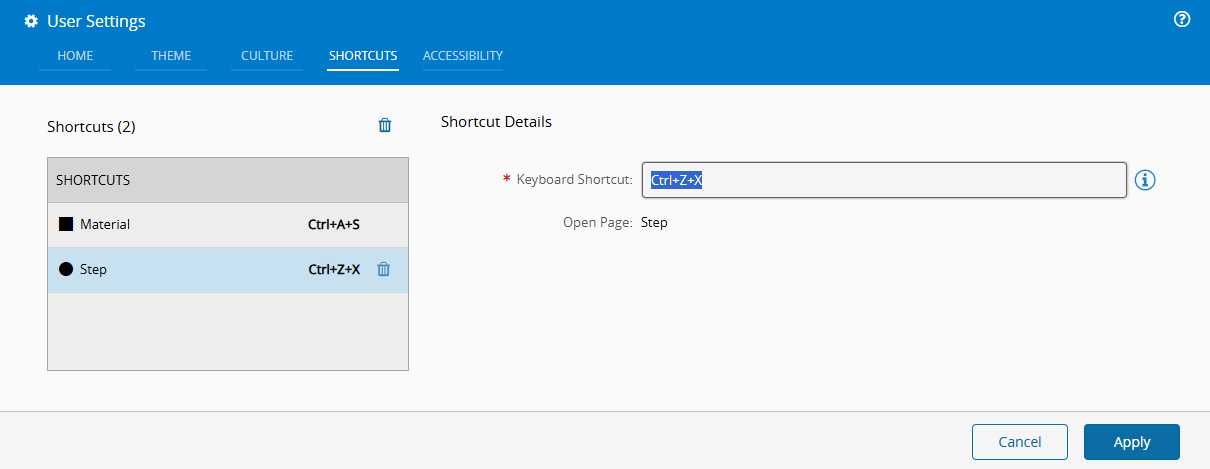Delete the Step shortcut via its row trash icon
Screen dimensions: 1210x469
(x=383, y=269)
